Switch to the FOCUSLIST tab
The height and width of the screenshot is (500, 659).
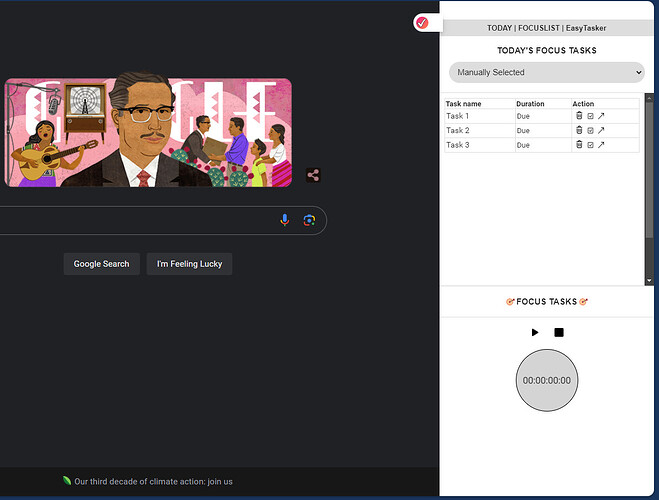tap(539, 28)
